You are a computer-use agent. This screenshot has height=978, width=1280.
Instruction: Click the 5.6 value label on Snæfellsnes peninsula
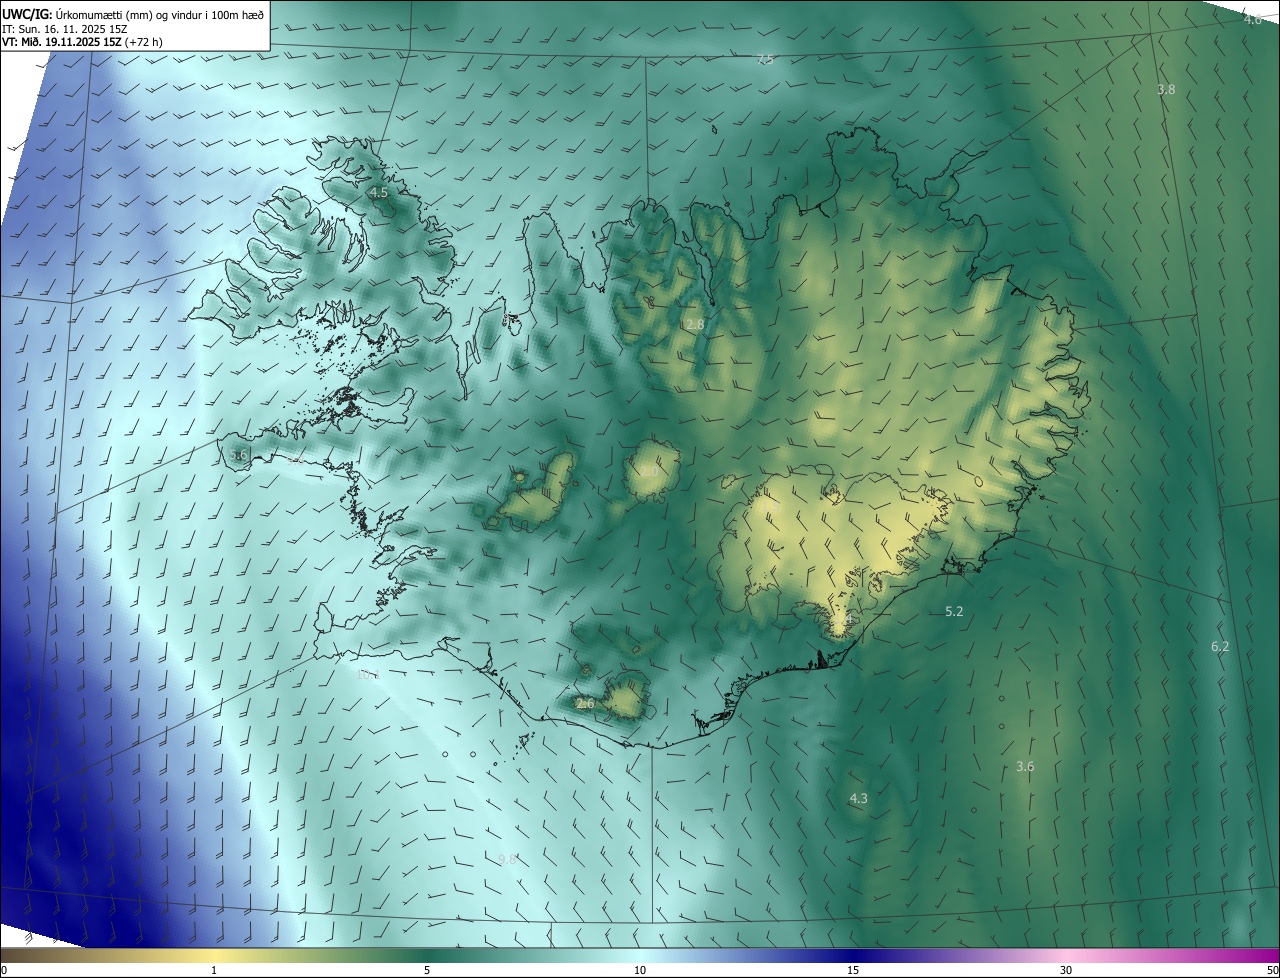(x=238, y=455)
